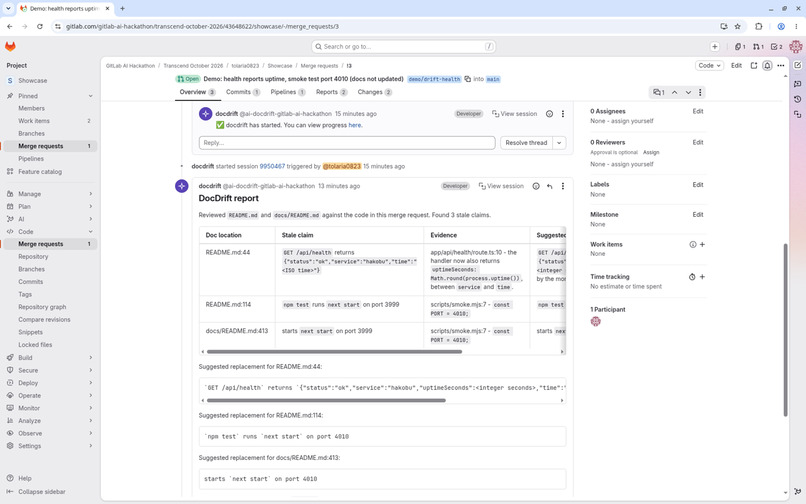Switch to the Pipelines tab
The width and height of the screenshot is (806, 504).
coord(288,92)
